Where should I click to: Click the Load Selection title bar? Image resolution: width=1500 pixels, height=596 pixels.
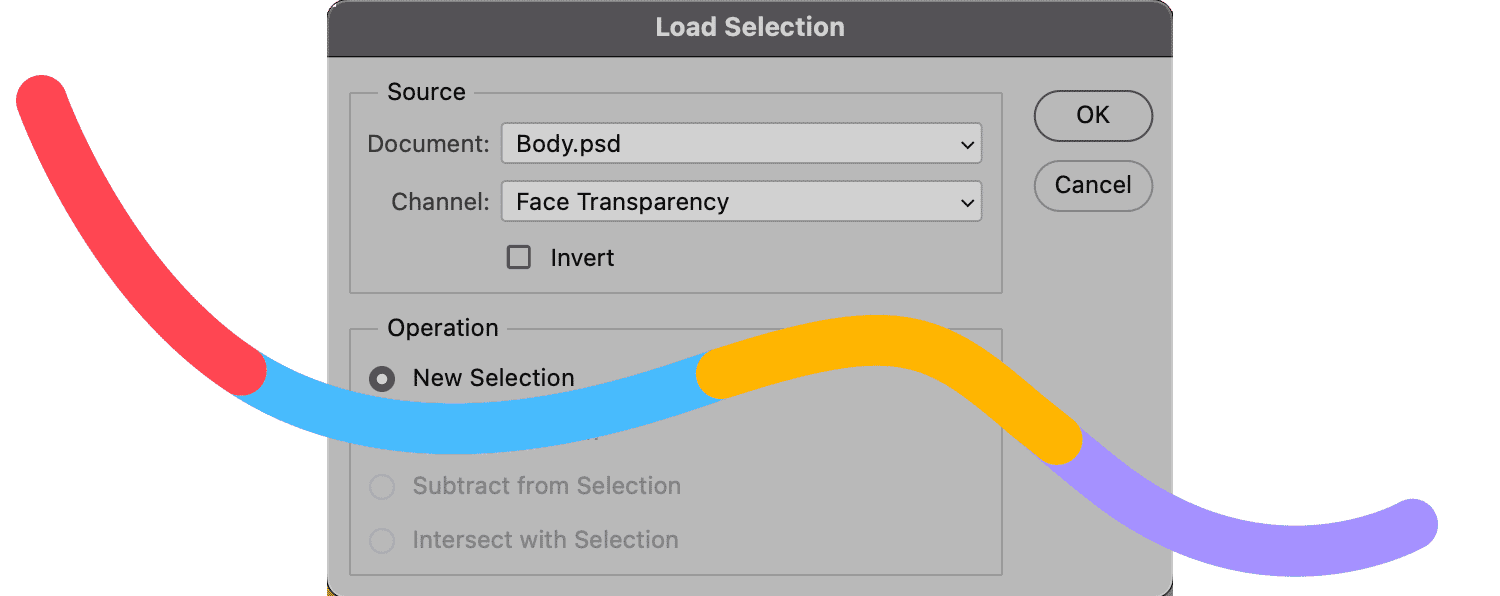[x=749, y=28]
